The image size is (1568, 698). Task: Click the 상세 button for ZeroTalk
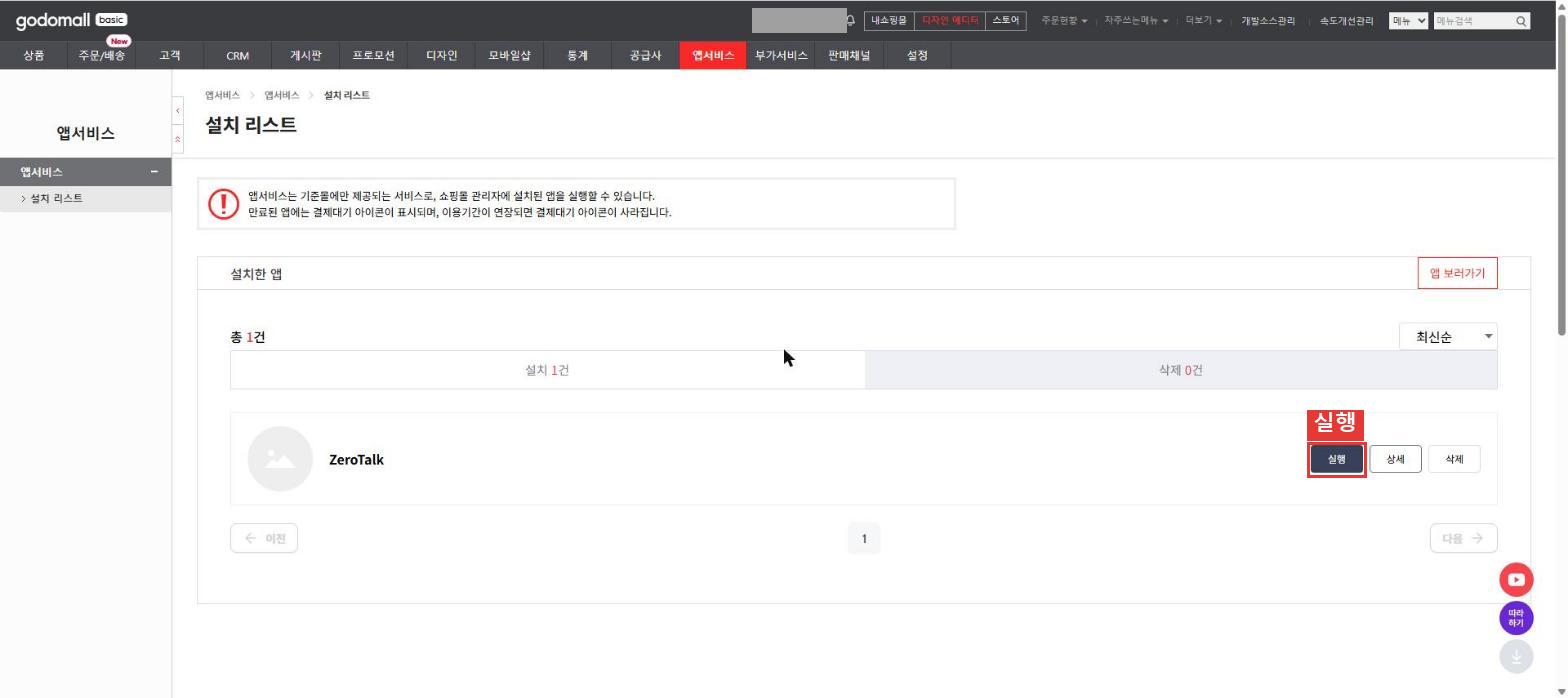point(1395,459)
